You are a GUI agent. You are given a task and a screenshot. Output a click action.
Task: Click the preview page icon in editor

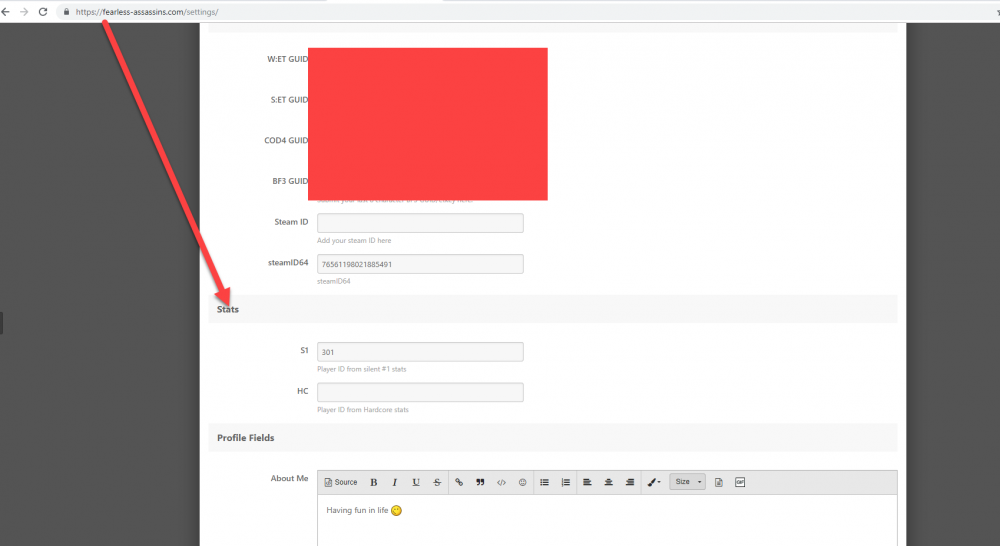[719, 482]
